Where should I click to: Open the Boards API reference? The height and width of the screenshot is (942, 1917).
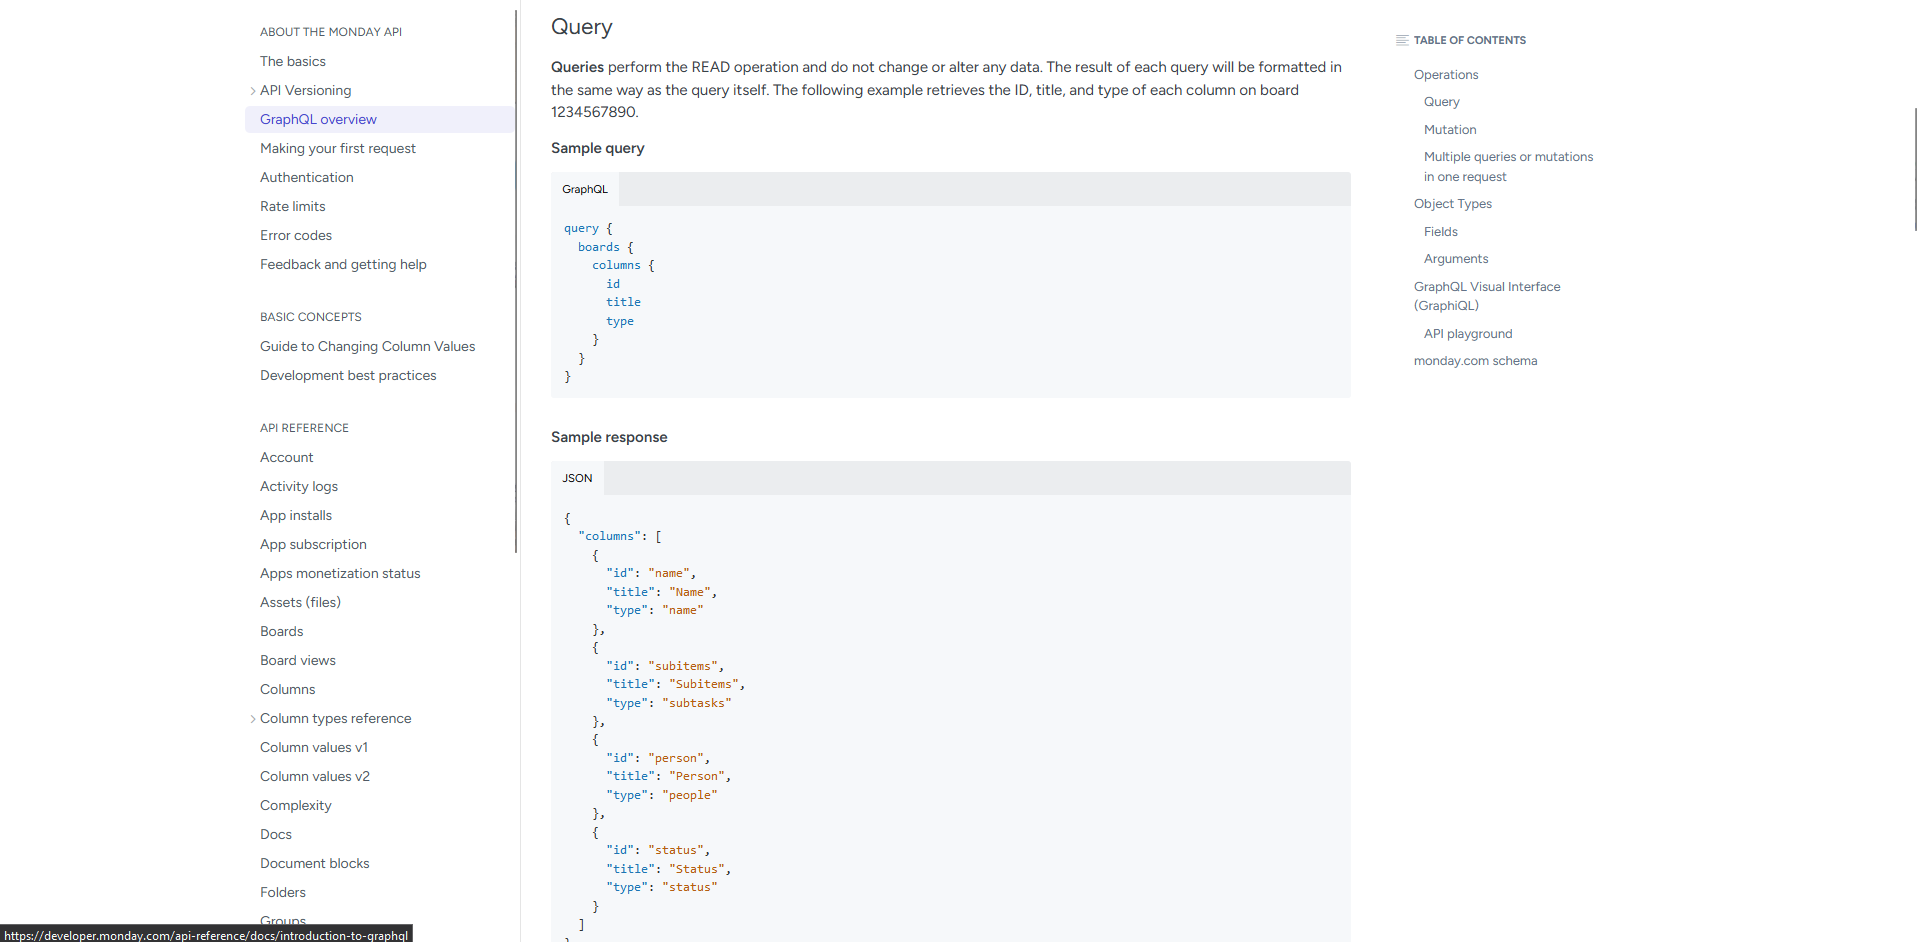282,631
